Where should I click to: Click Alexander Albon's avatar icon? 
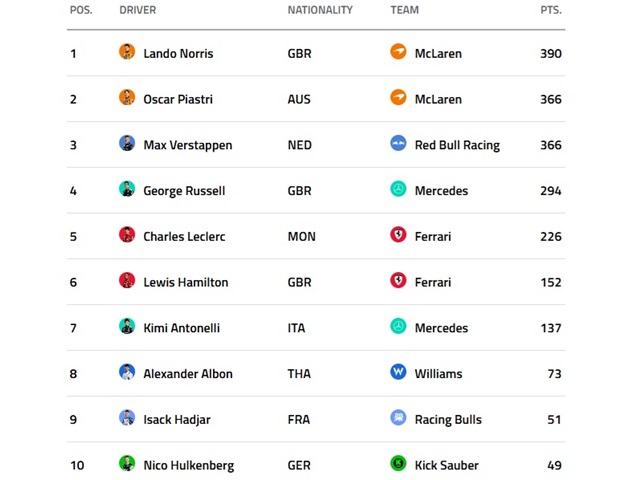click(127, 373)
